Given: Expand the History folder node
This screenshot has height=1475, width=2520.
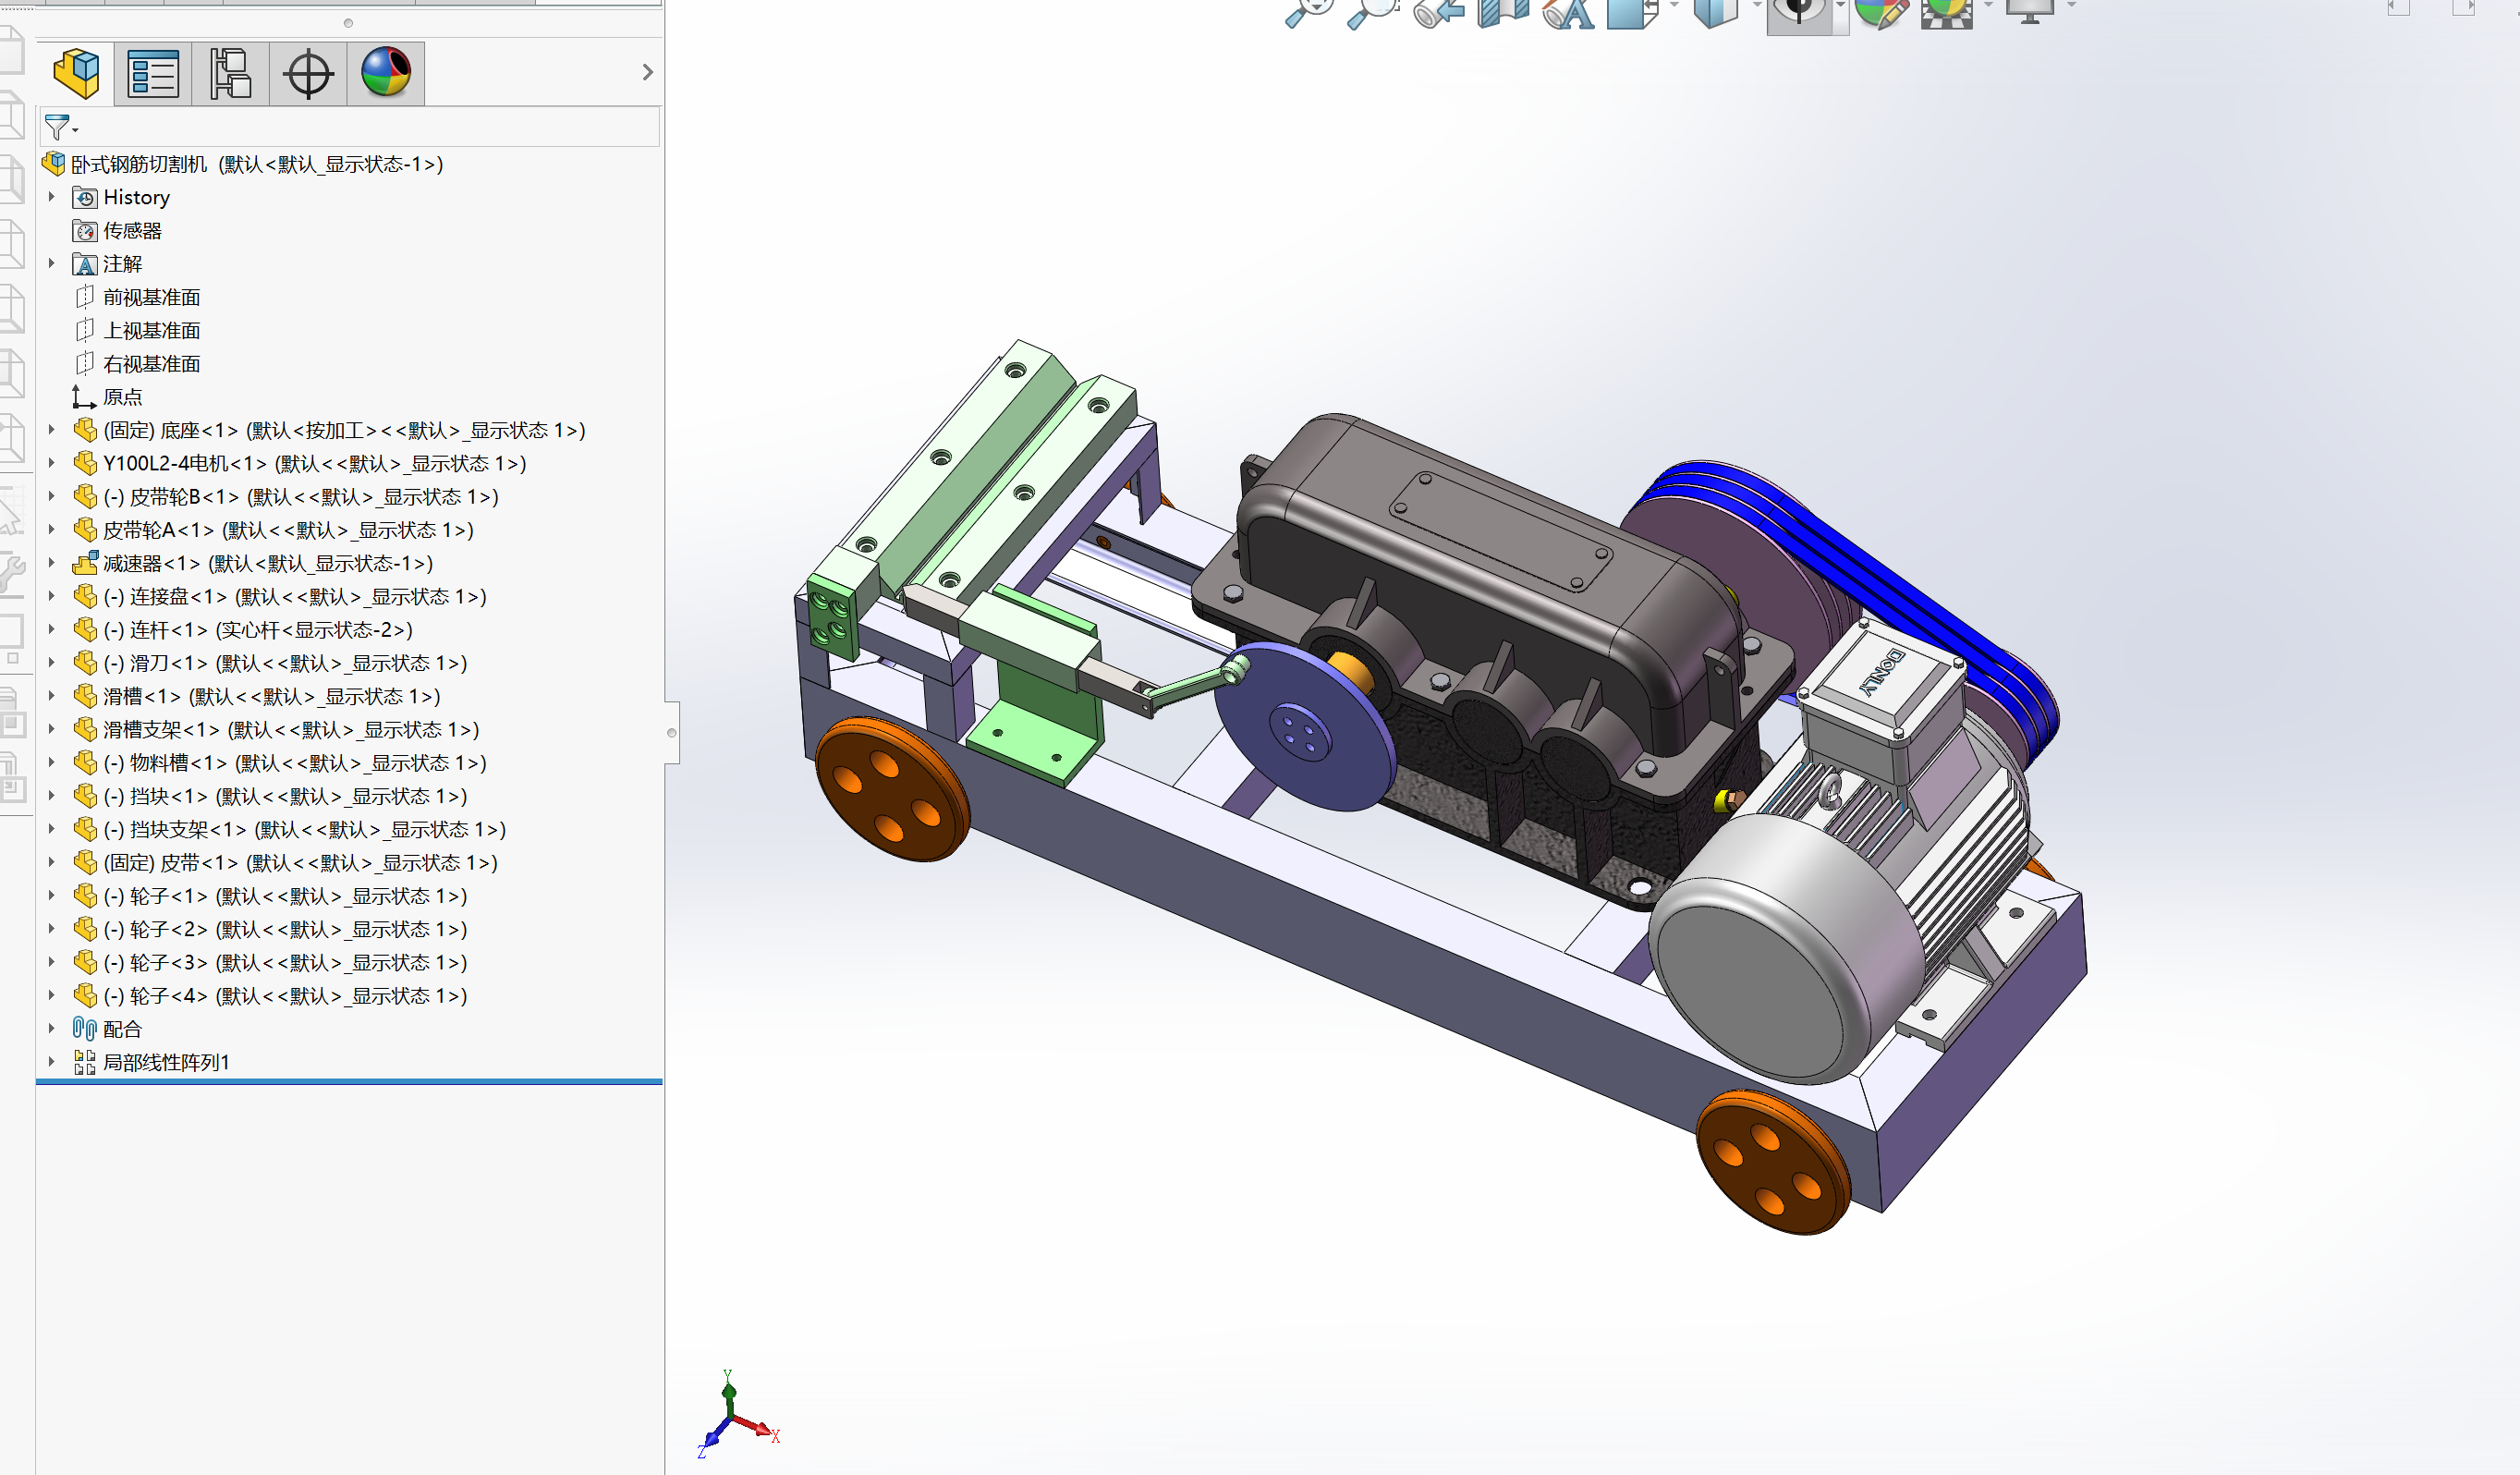Looking at the screenshot, I should point(52,197).
